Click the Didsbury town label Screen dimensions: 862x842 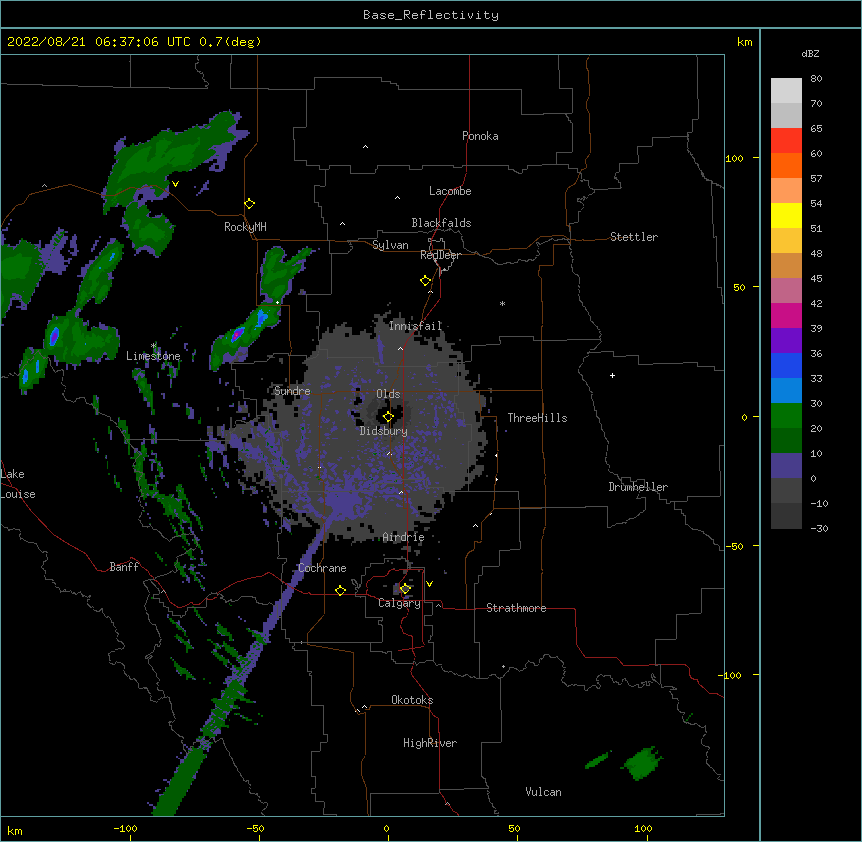[384, 431]
